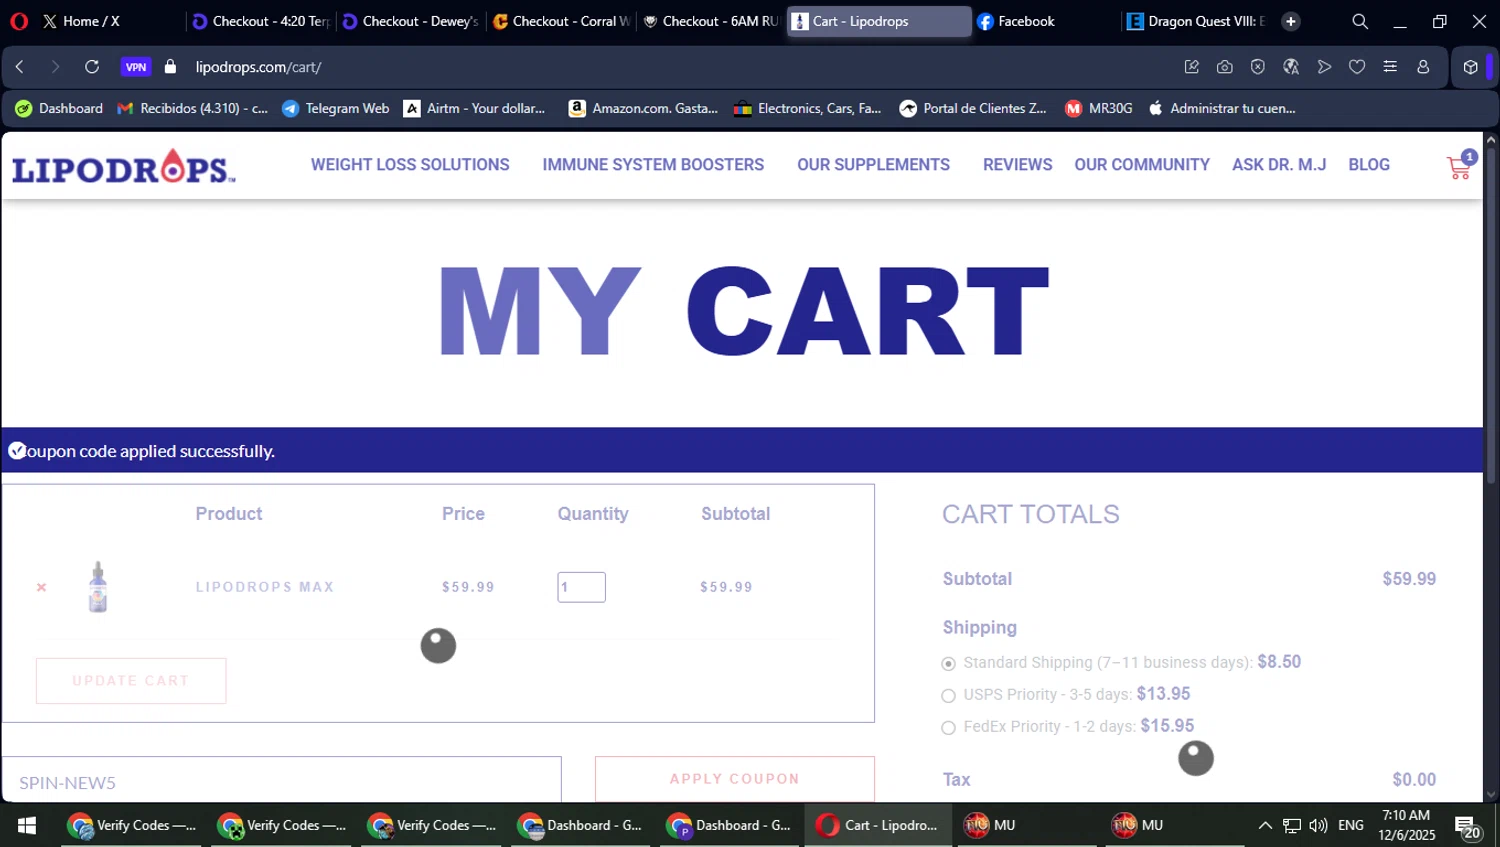1500x847 pixels.
Task: Switch to Checkout - Corral tab
Action: tap(560, 21)
